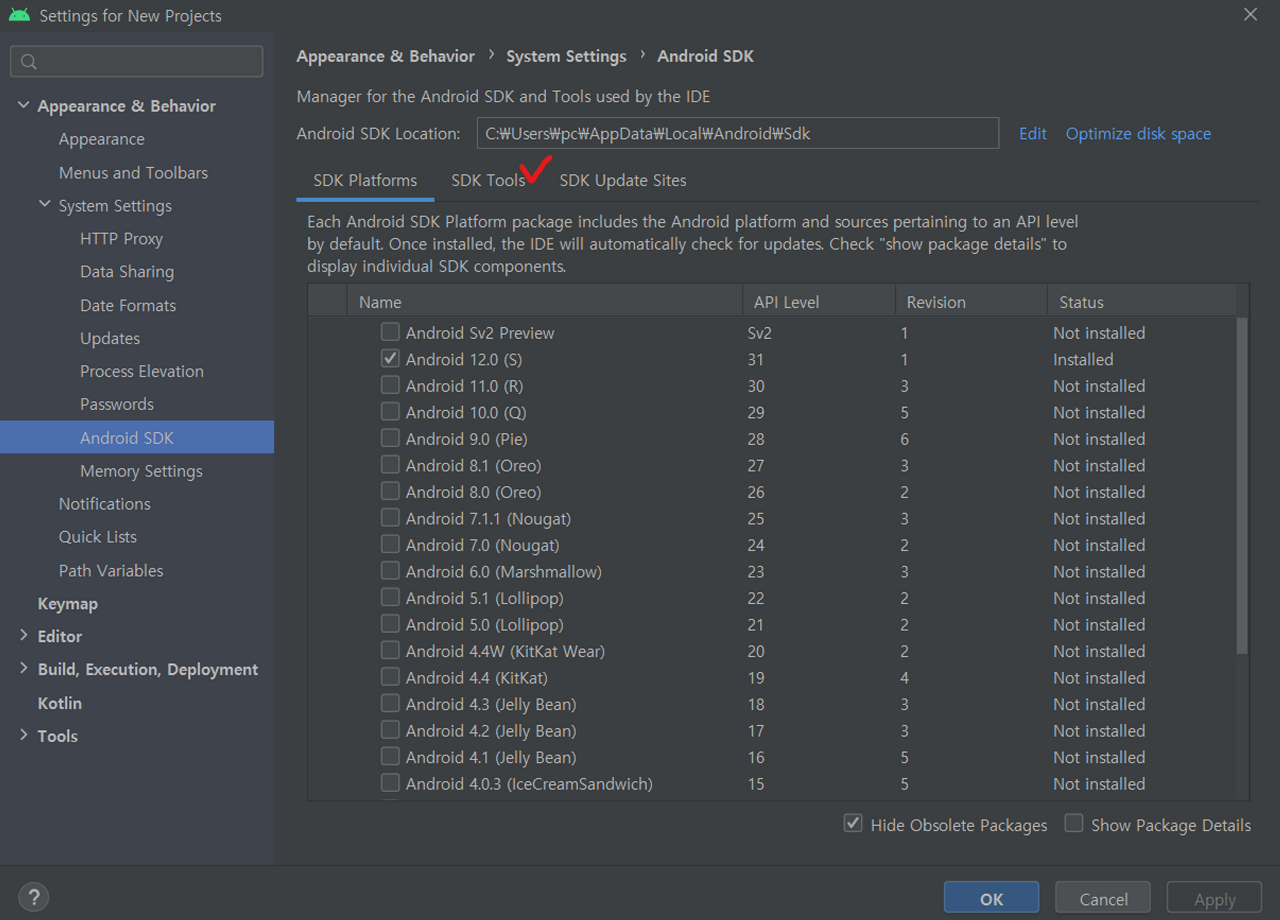1280x920 pixels.
Task: Open Data Sharing settings
Action: [x=127, y=271]
